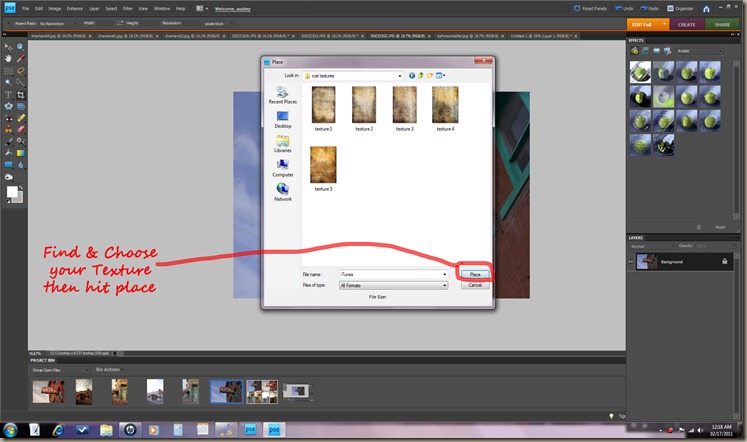747x442 pixels.
Task: Choose the Horizontal Type tool
Action: pos(8,94)
